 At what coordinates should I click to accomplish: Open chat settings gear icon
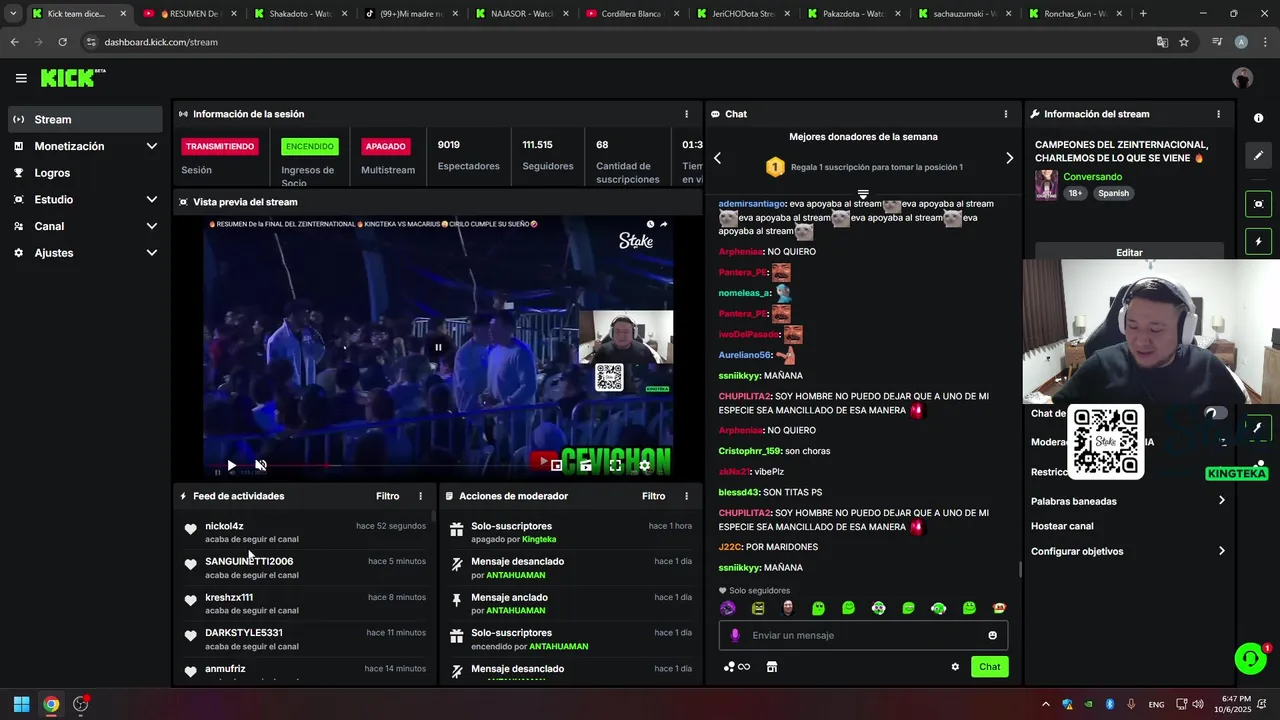[955, 667]
